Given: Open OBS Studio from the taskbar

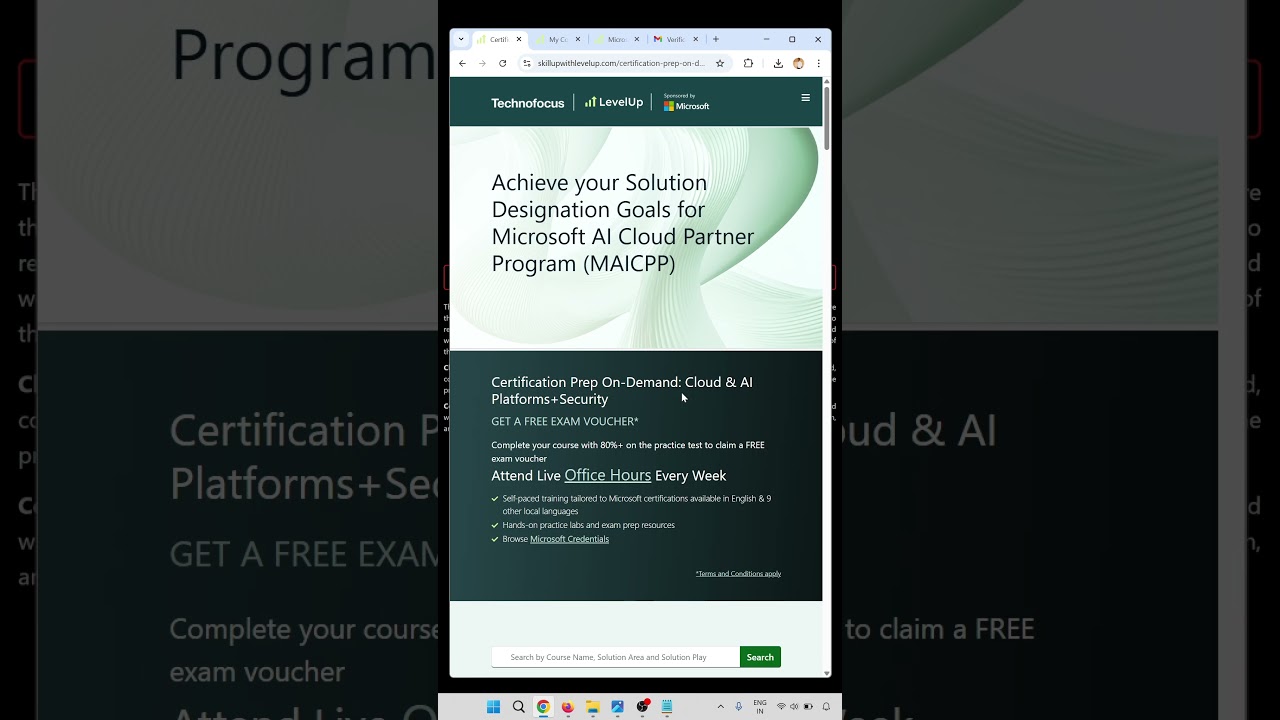Looking at the screenshot, I should 643,707.
